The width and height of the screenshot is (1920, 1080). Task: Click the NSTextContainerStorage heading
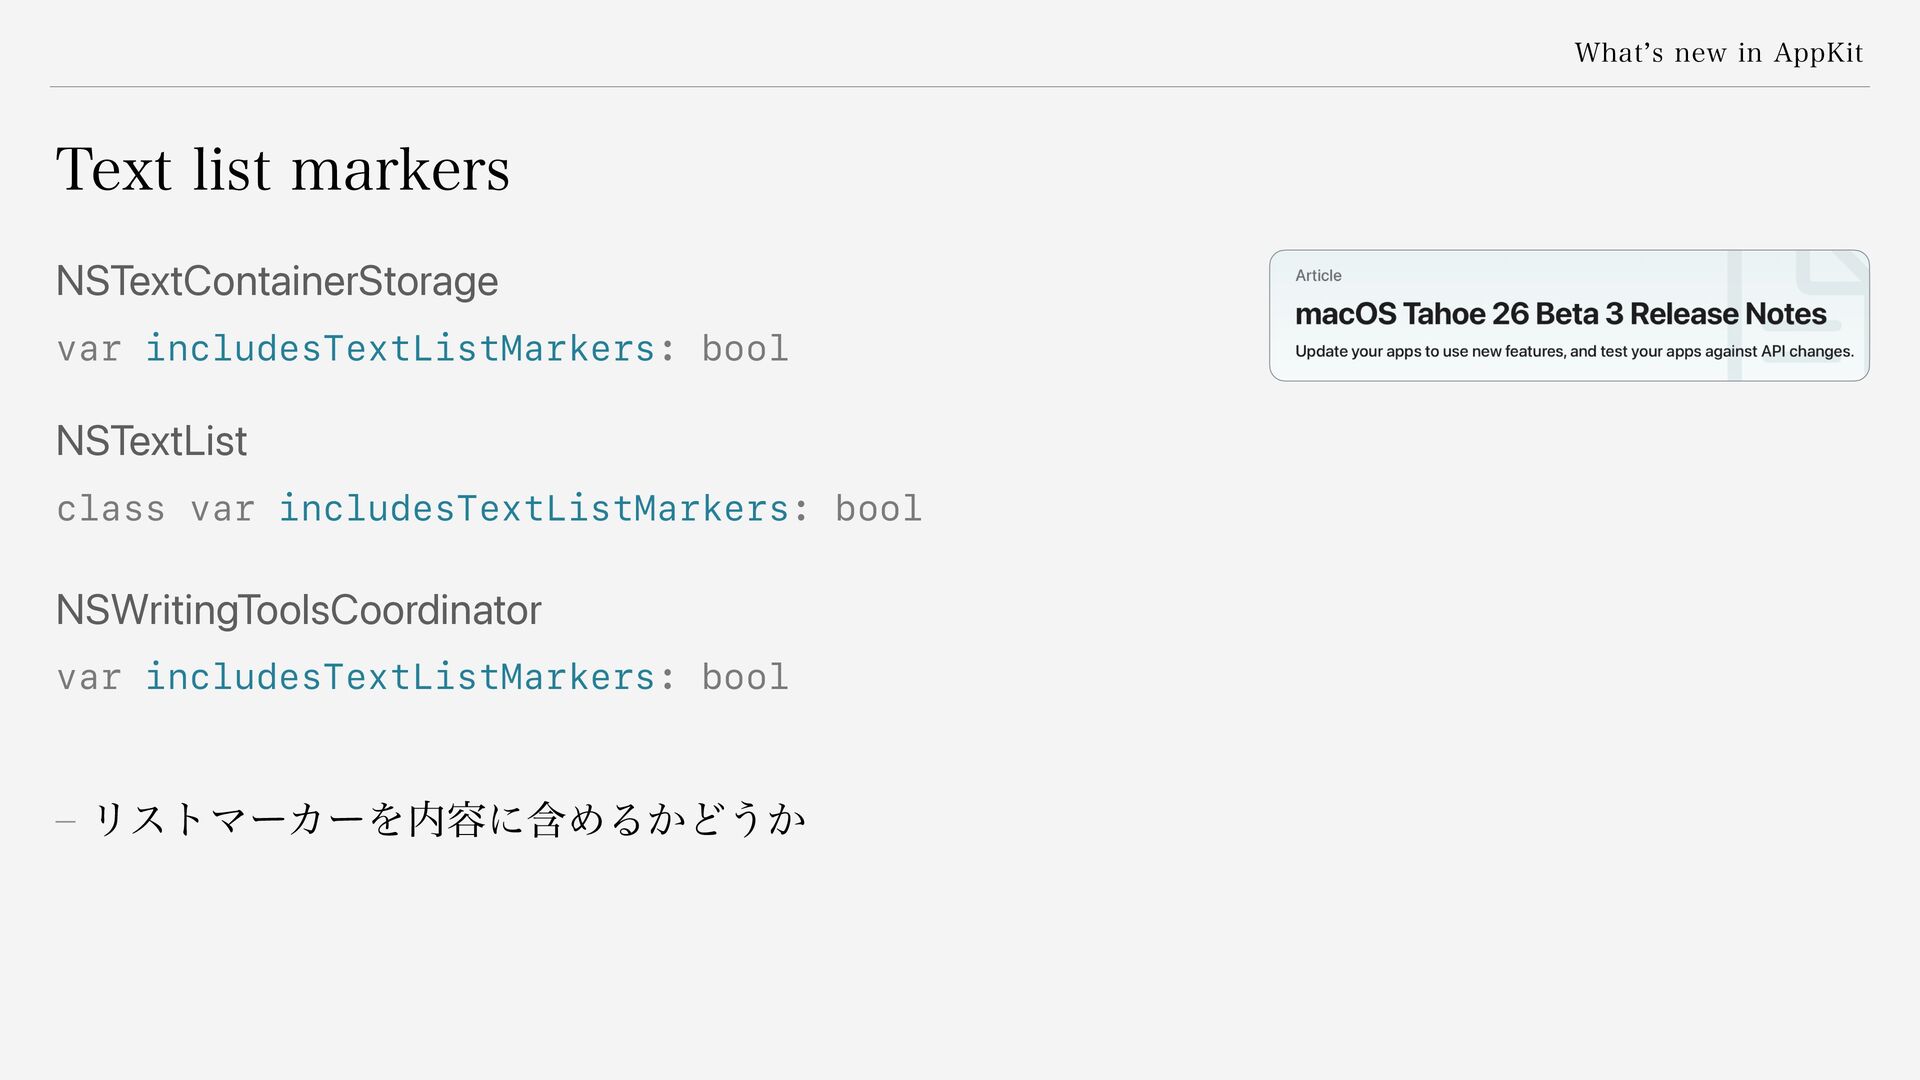pos(277,281)
